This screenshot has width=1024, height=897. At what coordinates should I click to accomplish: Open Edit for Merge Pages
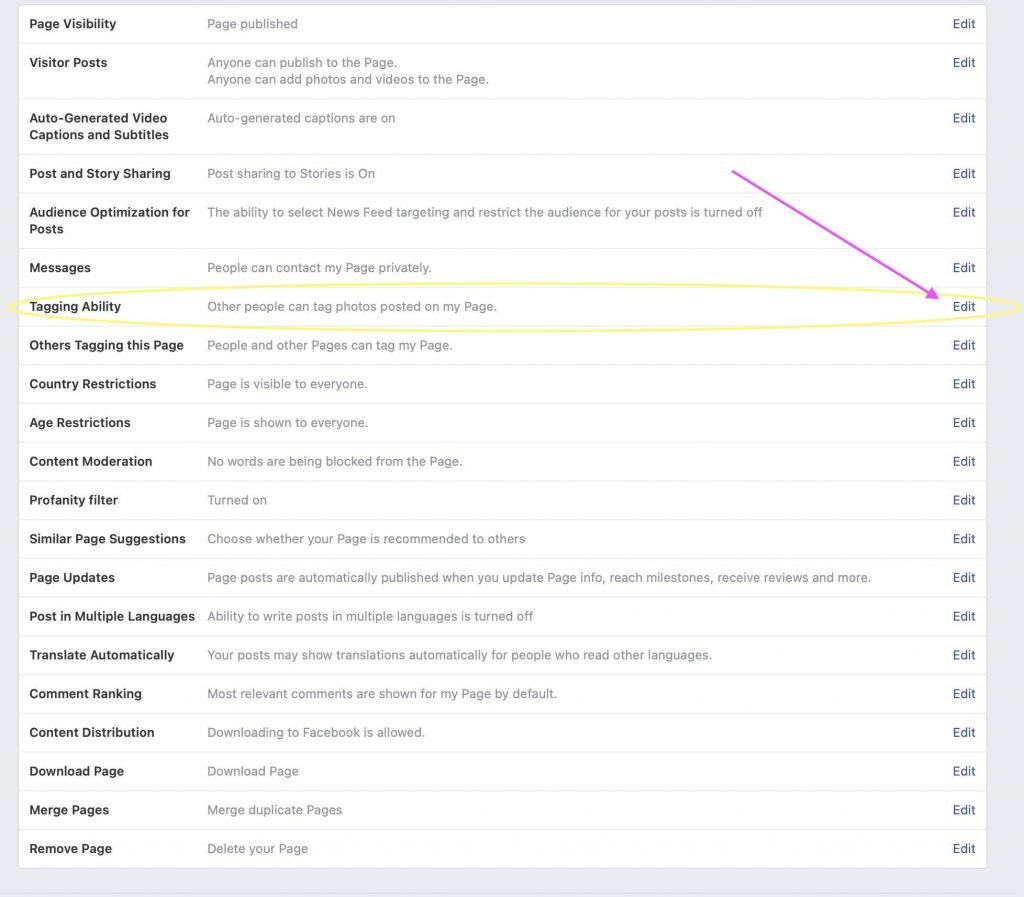pyautogui.click(x=963, y=810)
